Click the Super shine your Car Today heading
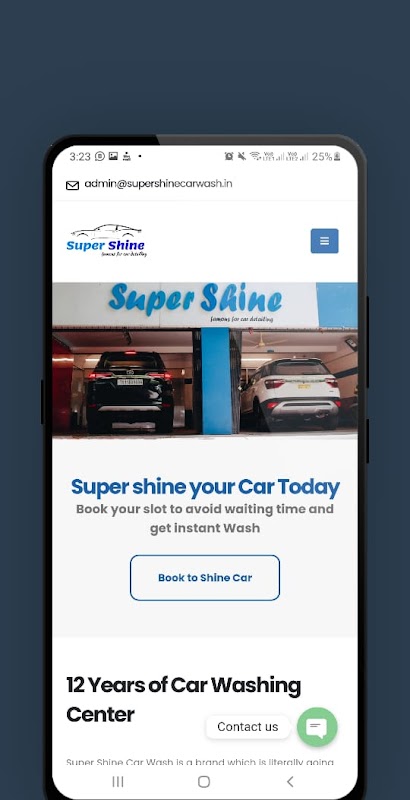This screenshot has width=410, height=800. tap(205, 487)
